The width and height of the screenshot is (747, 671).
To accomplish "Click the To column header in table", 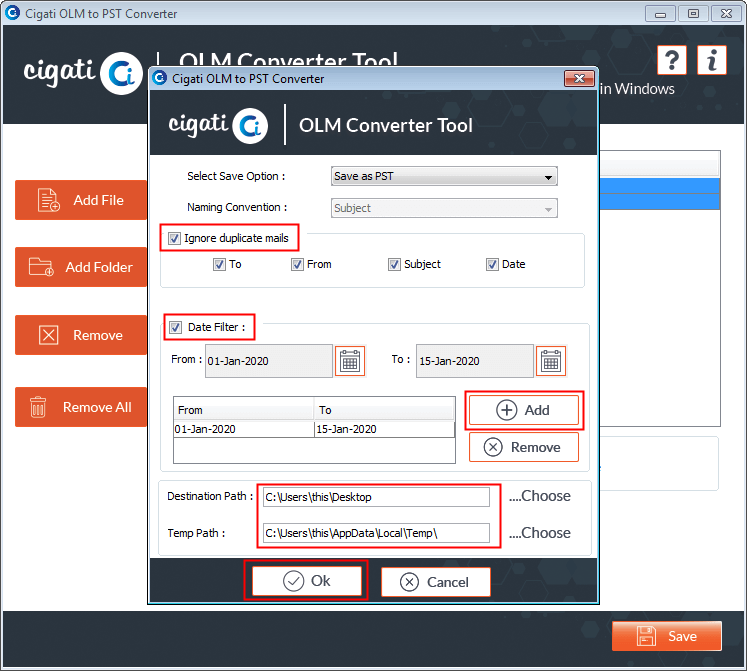I will click(x=384, y=410).
